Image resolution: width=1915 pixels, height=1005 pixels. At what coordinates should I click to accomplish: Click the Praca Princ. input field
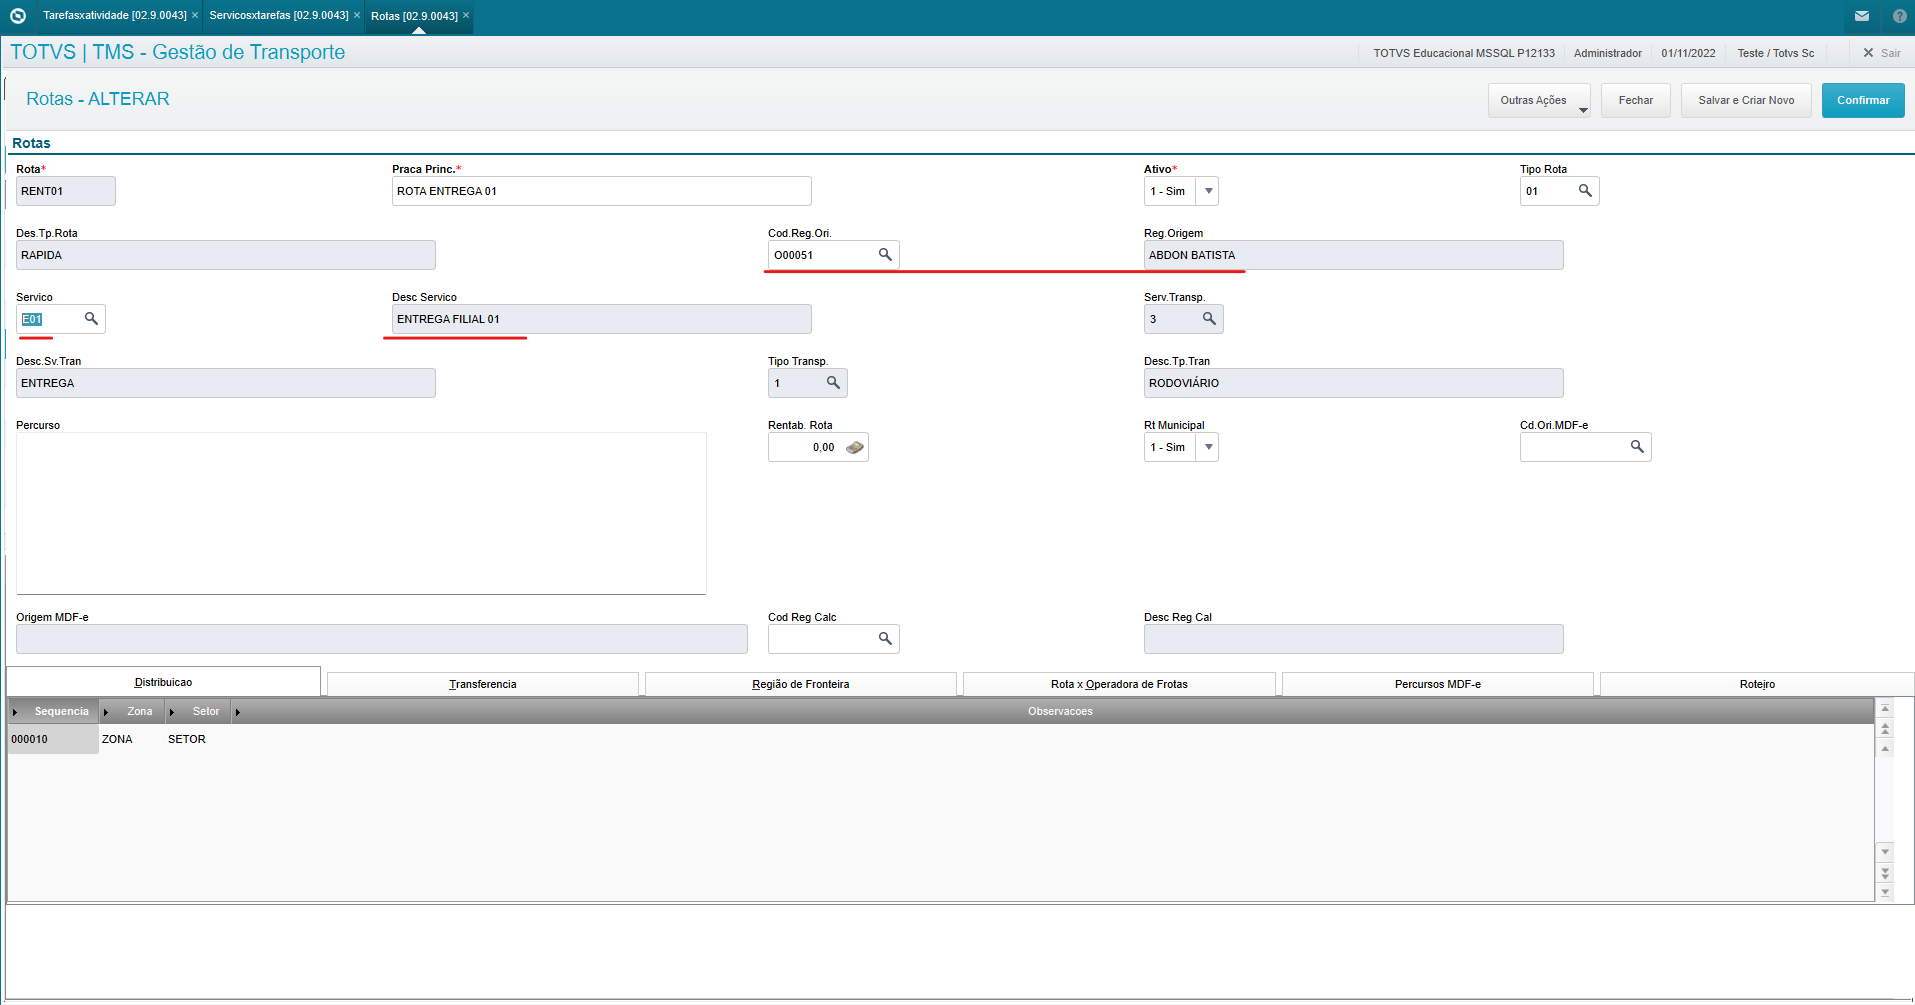(601, 191)
